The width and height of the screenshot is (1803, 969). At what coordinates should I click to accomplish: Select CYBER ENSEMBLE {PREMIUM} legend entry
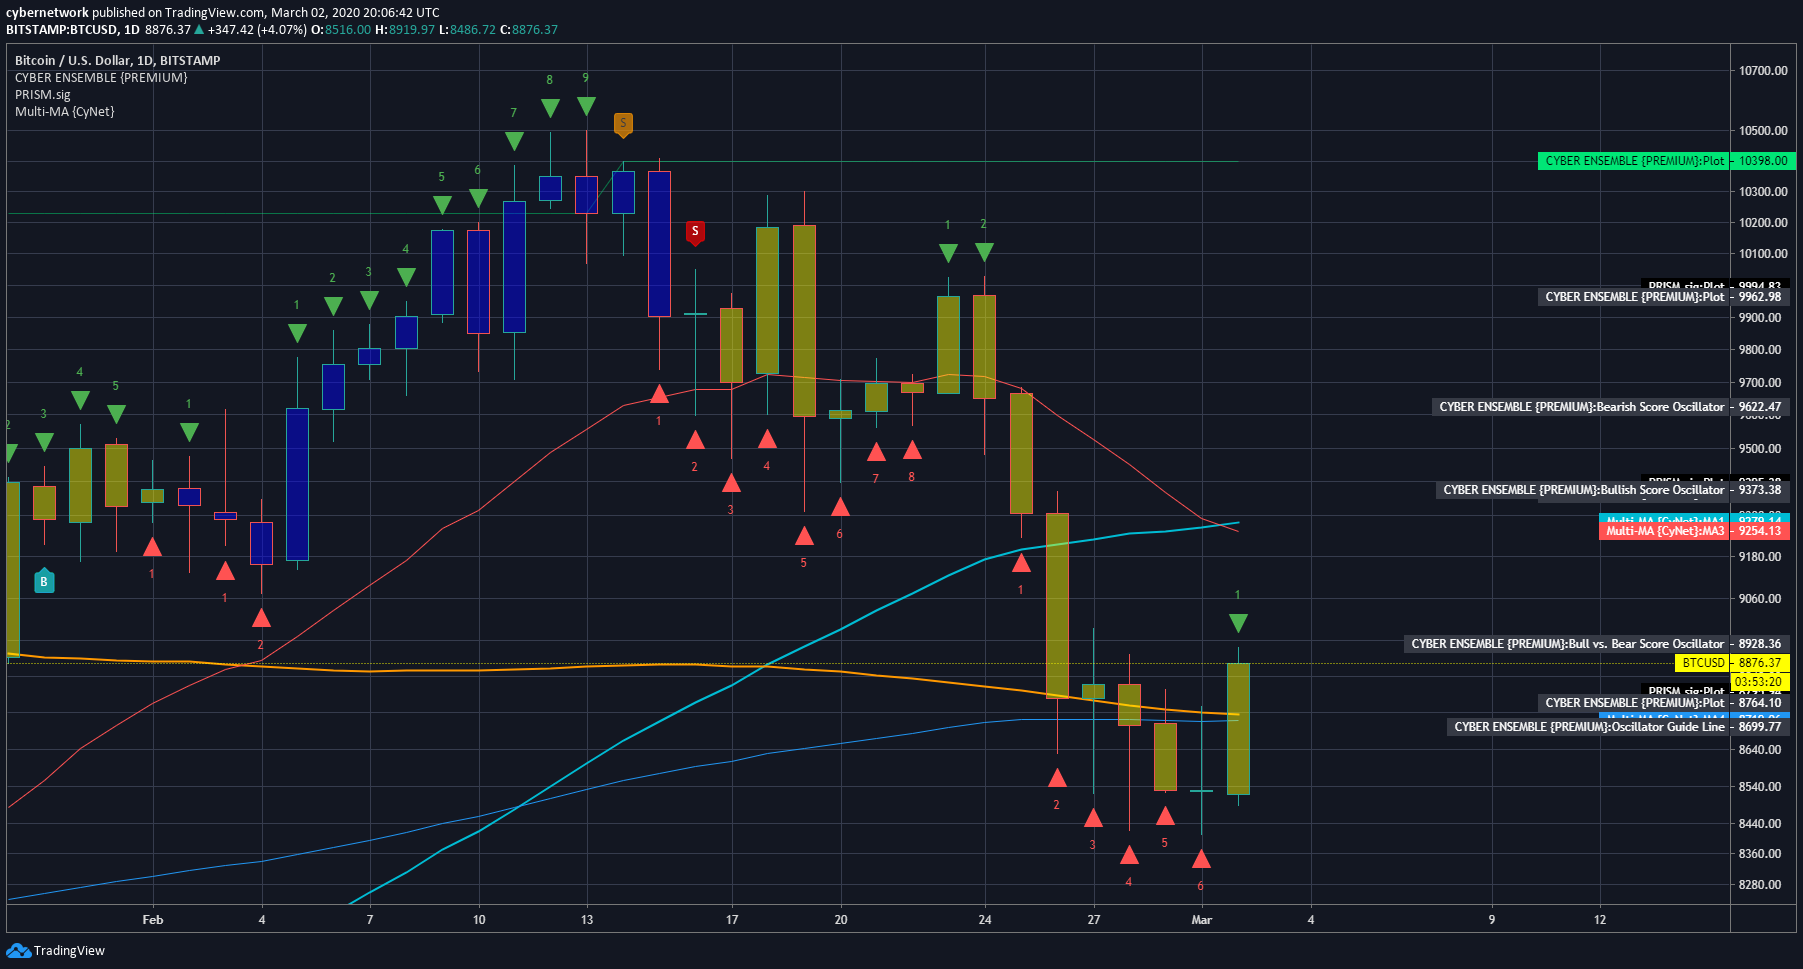(x=101, y=77)
